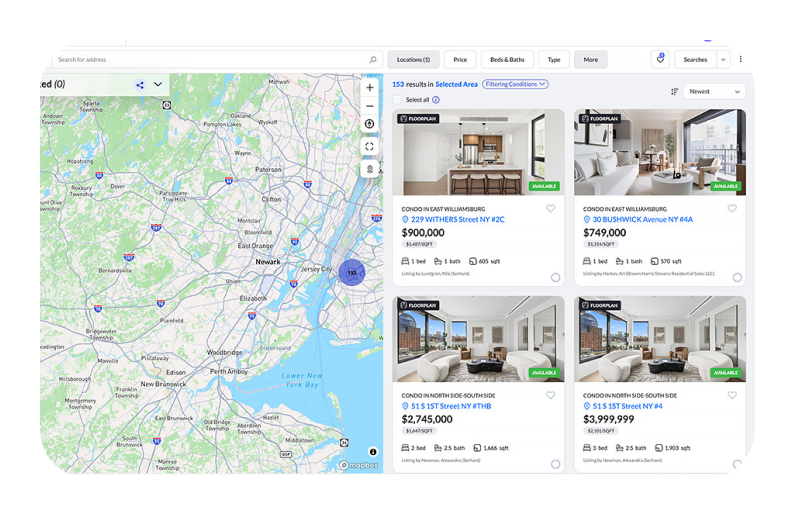Open photo of 51 S 1st Street #THB
Viewport: 795px width, 519px height.
pos(478,339)
